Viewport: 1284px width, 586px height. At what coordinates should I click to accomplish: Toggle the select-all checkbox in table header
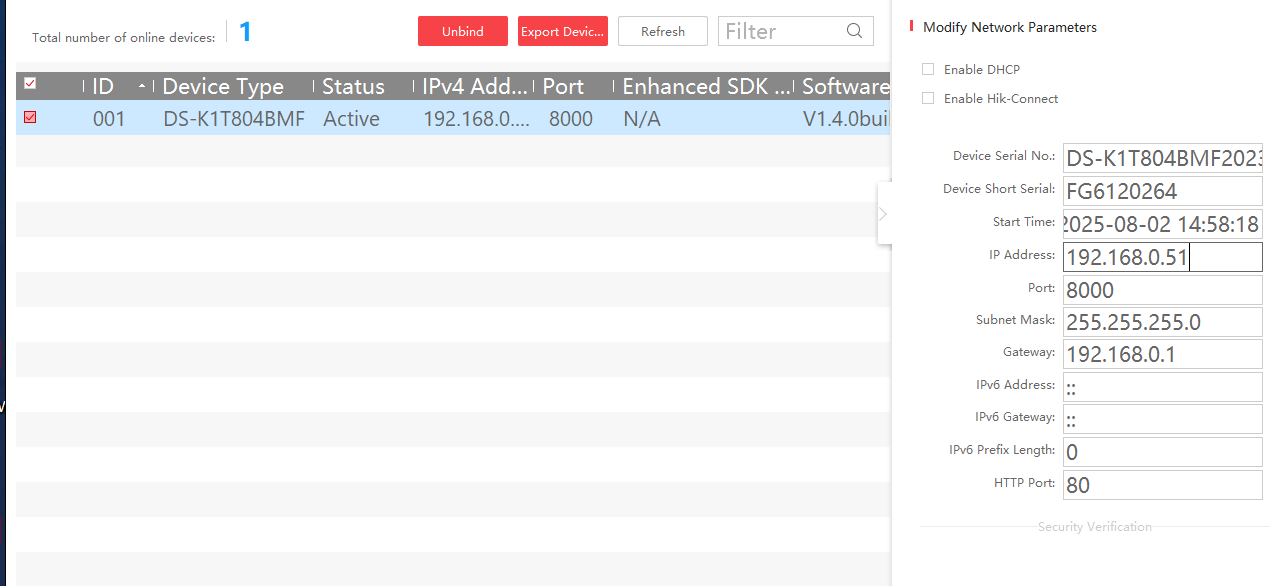(x=30, y=84)
